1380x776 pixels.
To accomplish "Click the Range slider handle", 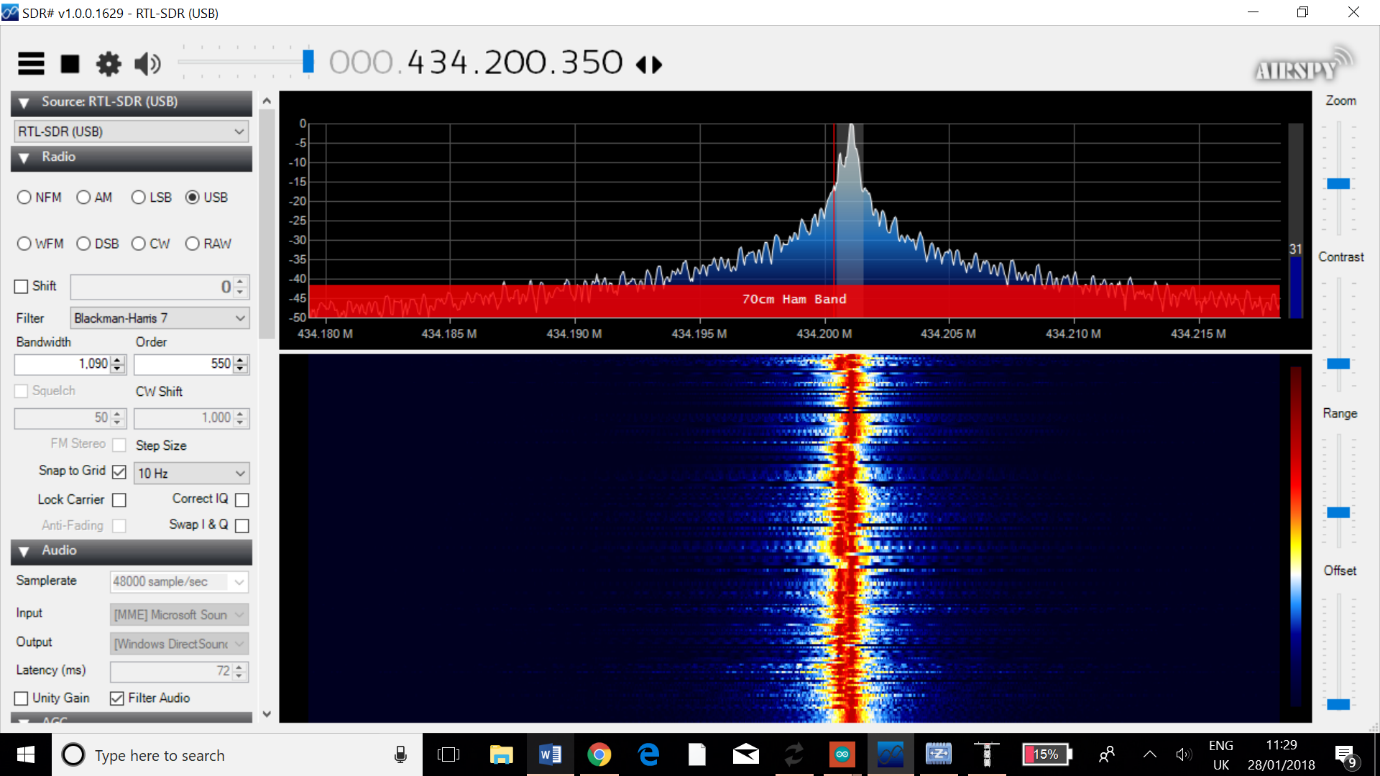I will coord(1338,512).
